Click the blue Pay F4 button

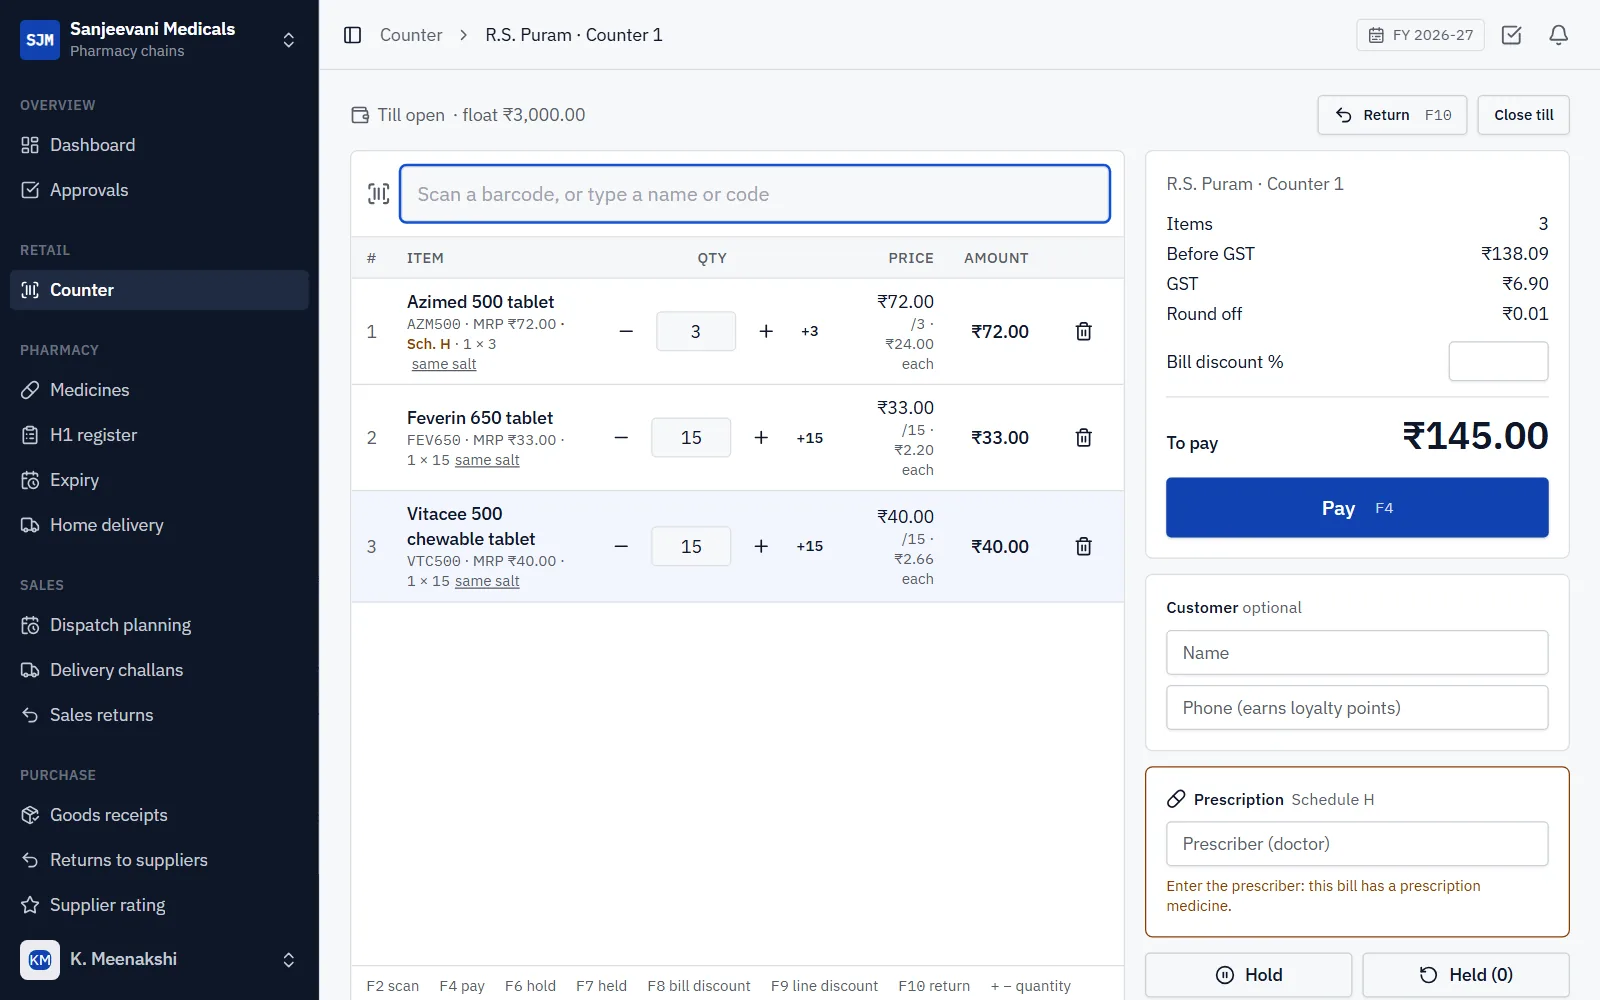pos(1357,507)
